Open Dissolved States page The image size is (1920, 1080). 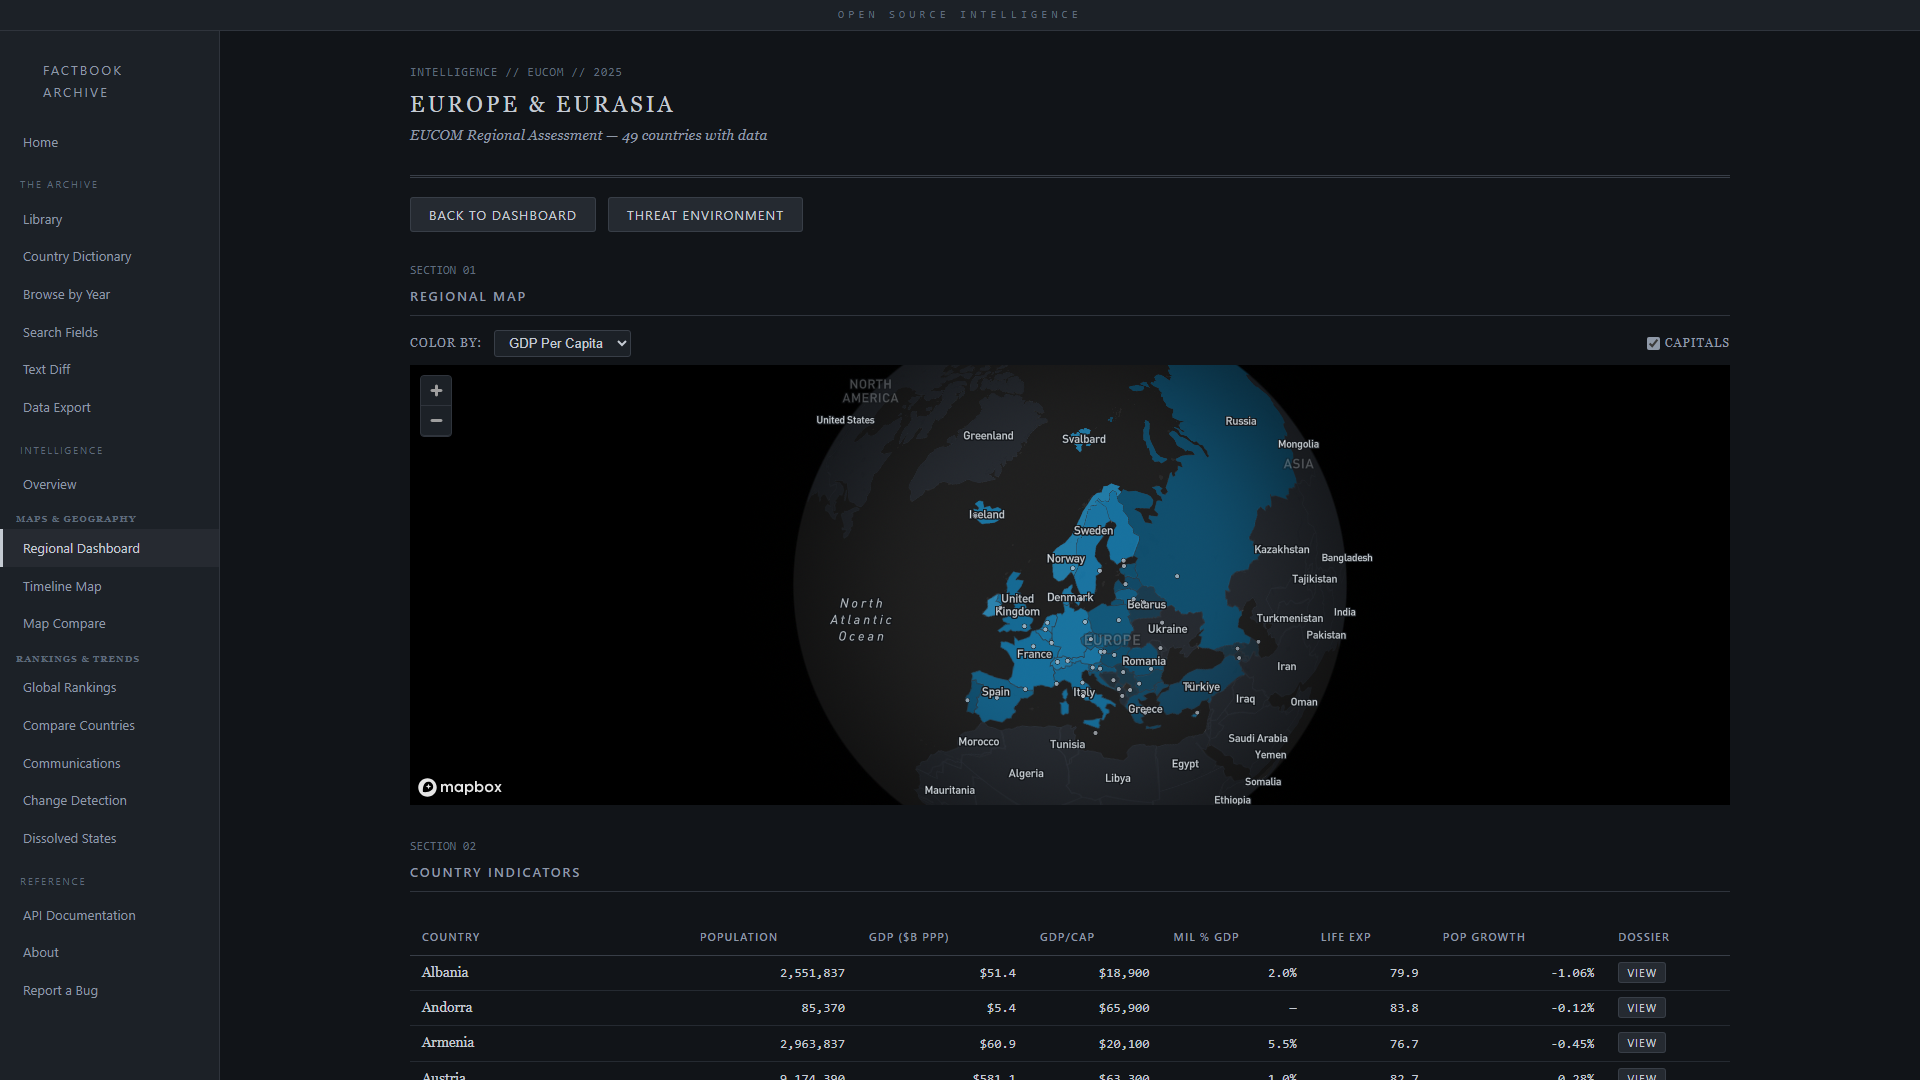(70, 839)
